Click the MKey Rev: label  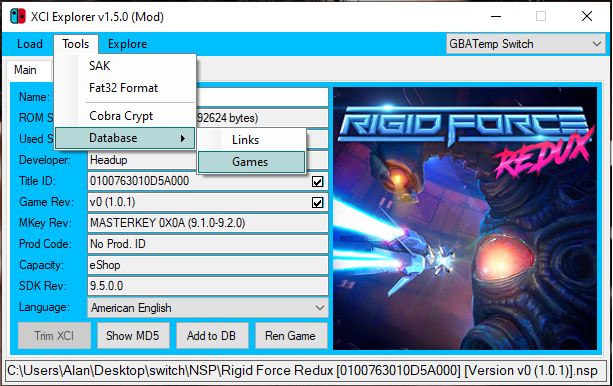[x=45, y=223]
